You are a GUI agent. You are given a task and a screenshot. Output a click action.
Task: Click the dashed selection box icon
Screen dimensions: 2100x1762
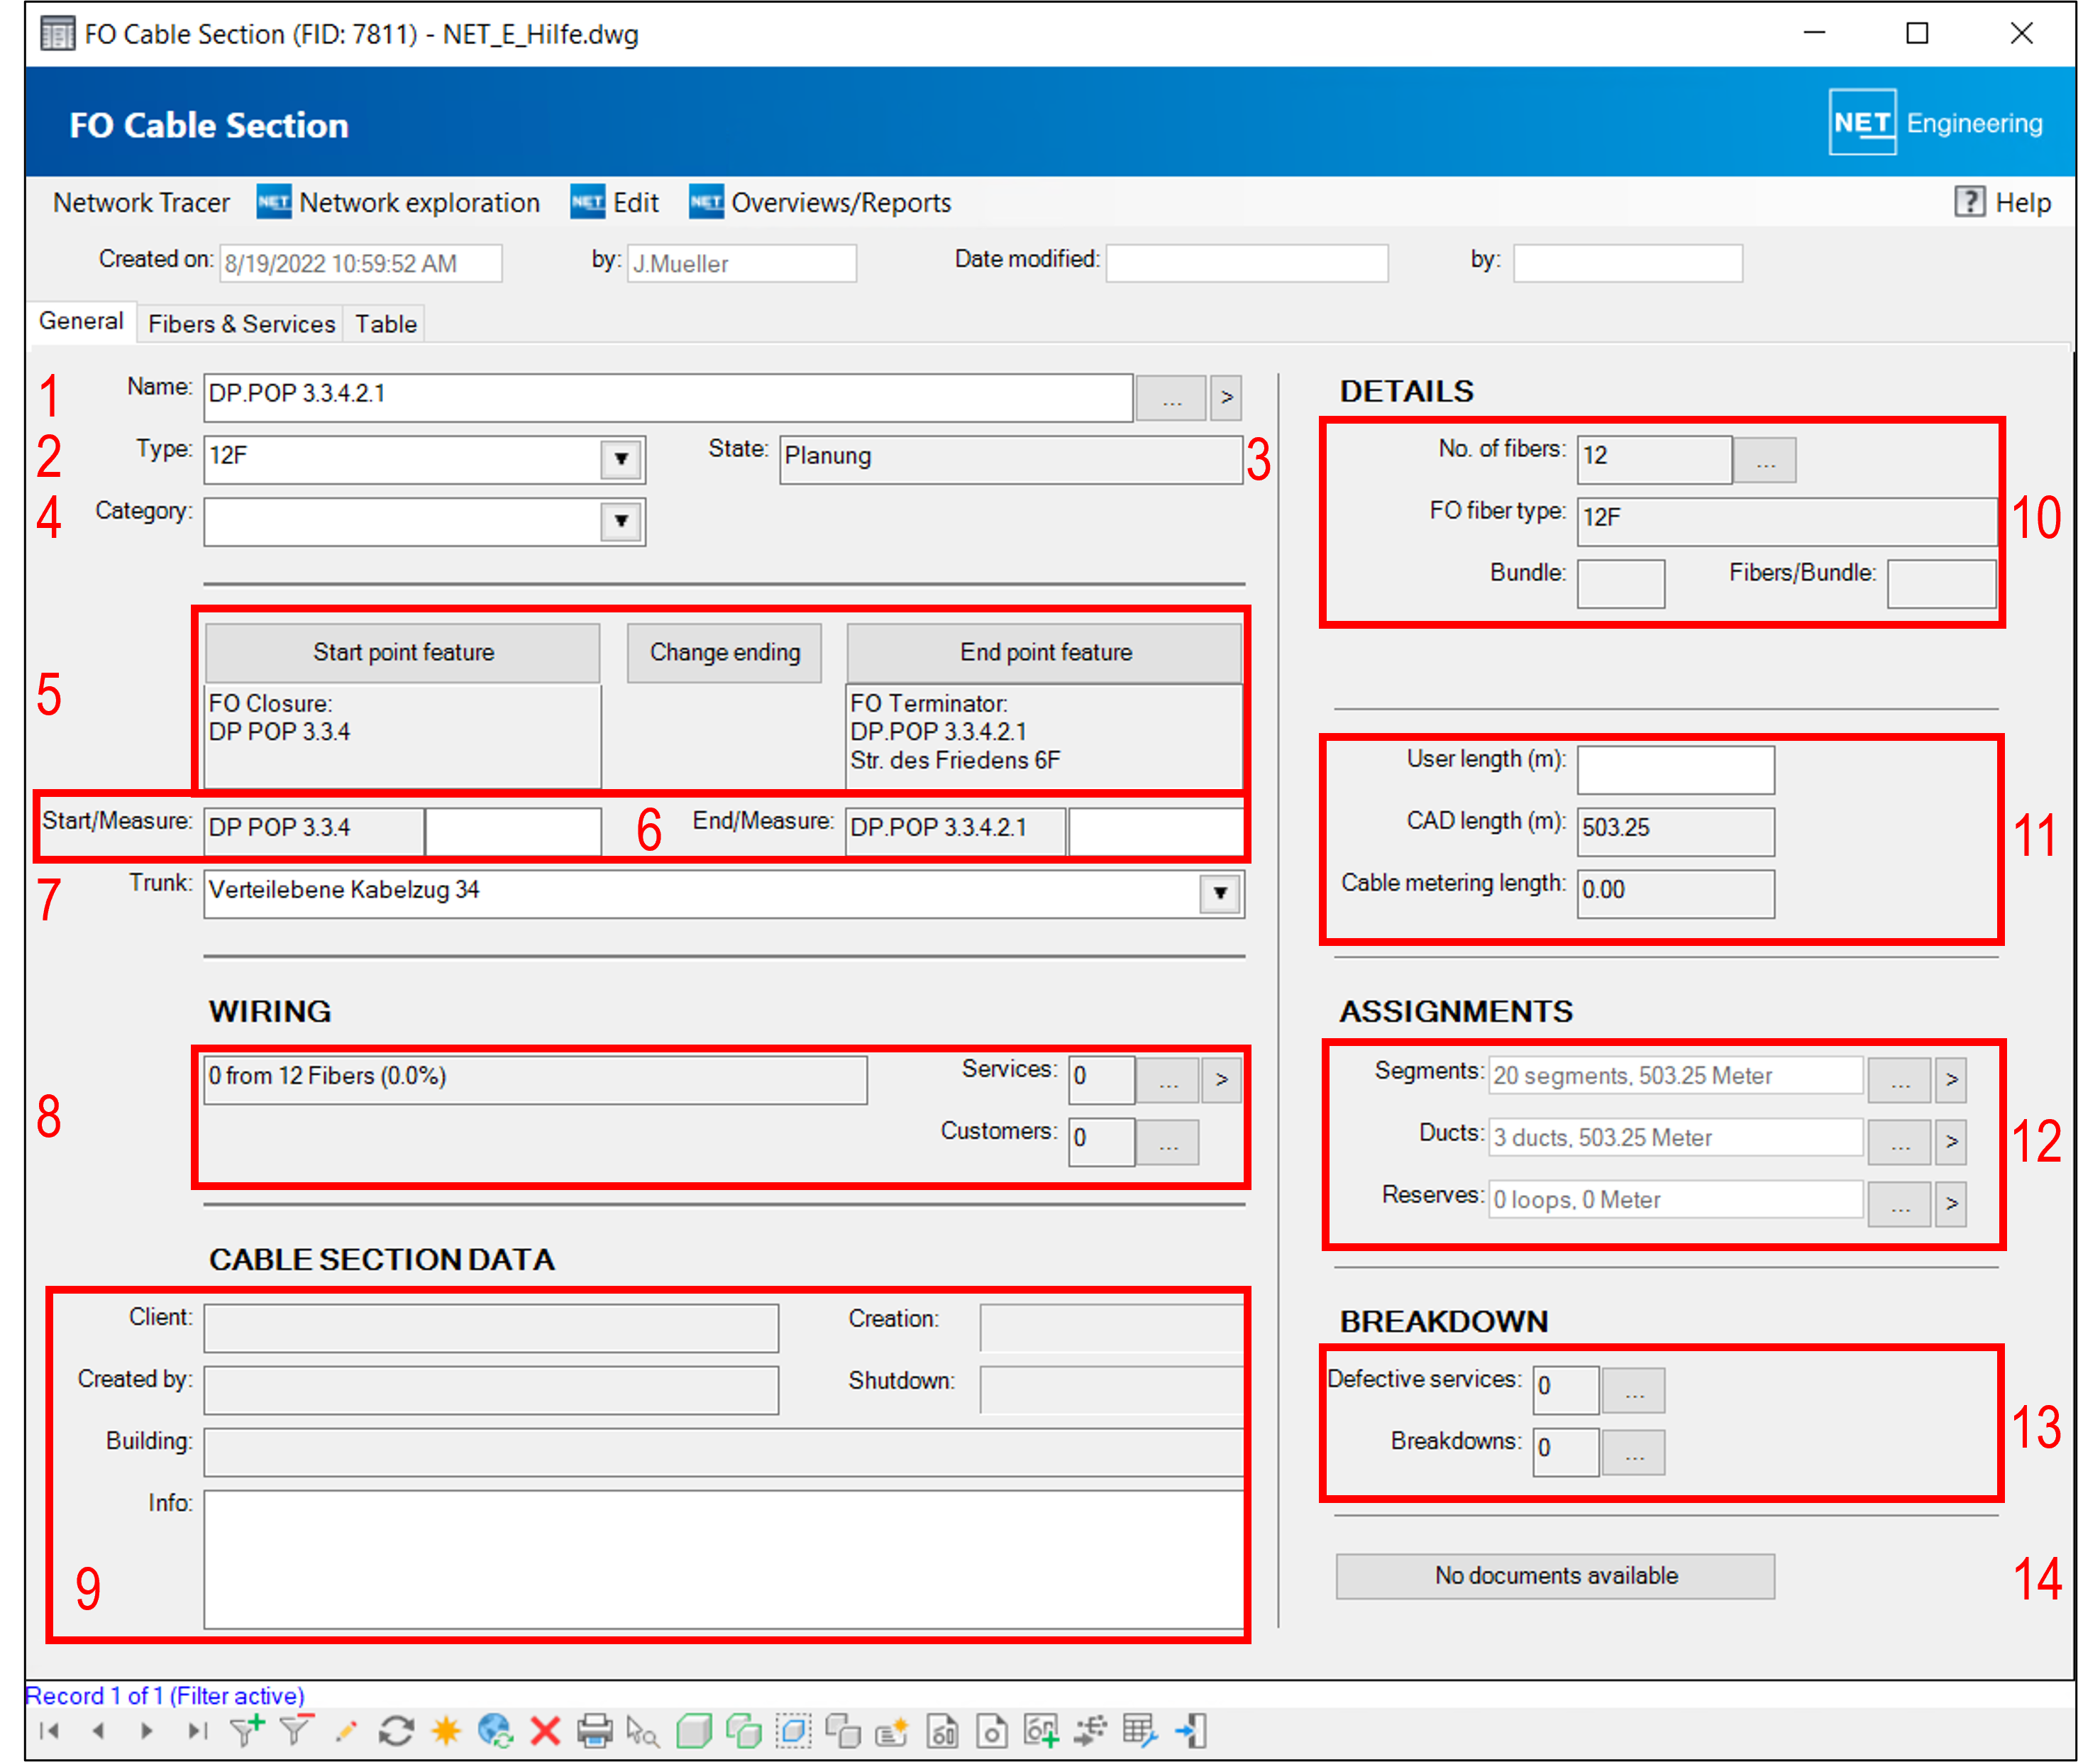pos(793,1731)
